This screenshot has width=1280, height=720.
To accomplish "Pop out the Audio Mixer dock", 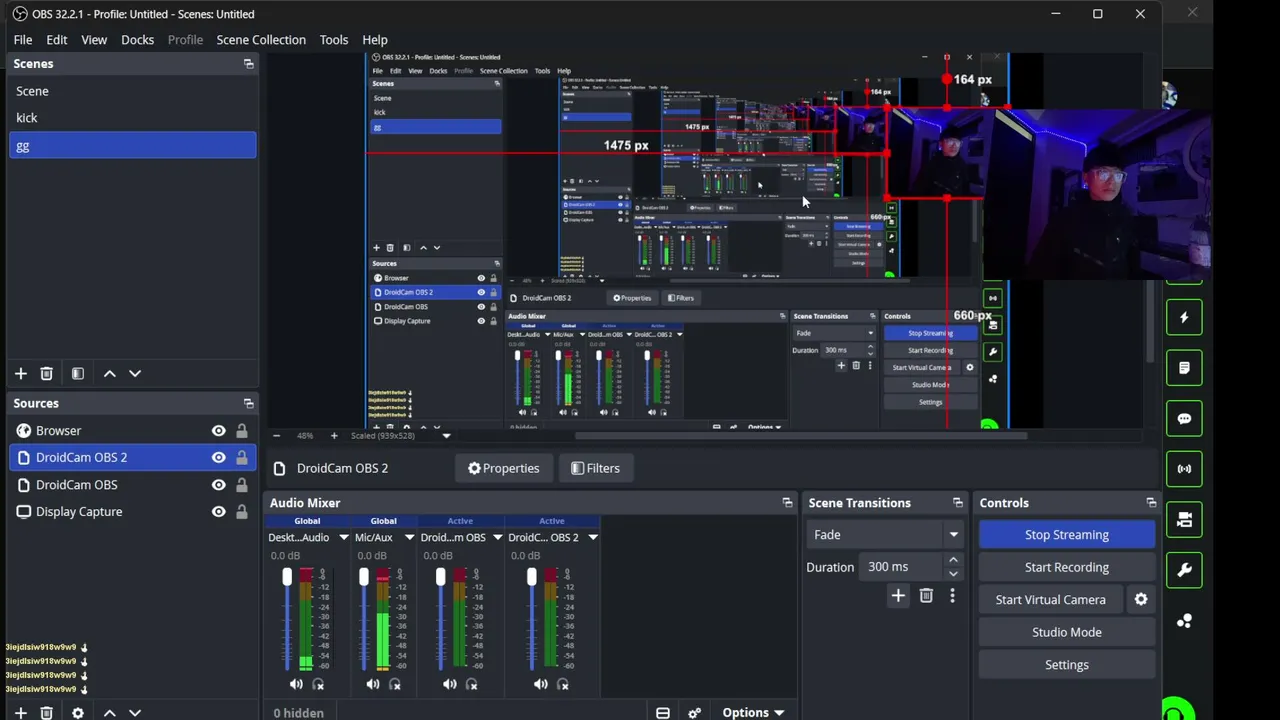I will coord(787,503).
